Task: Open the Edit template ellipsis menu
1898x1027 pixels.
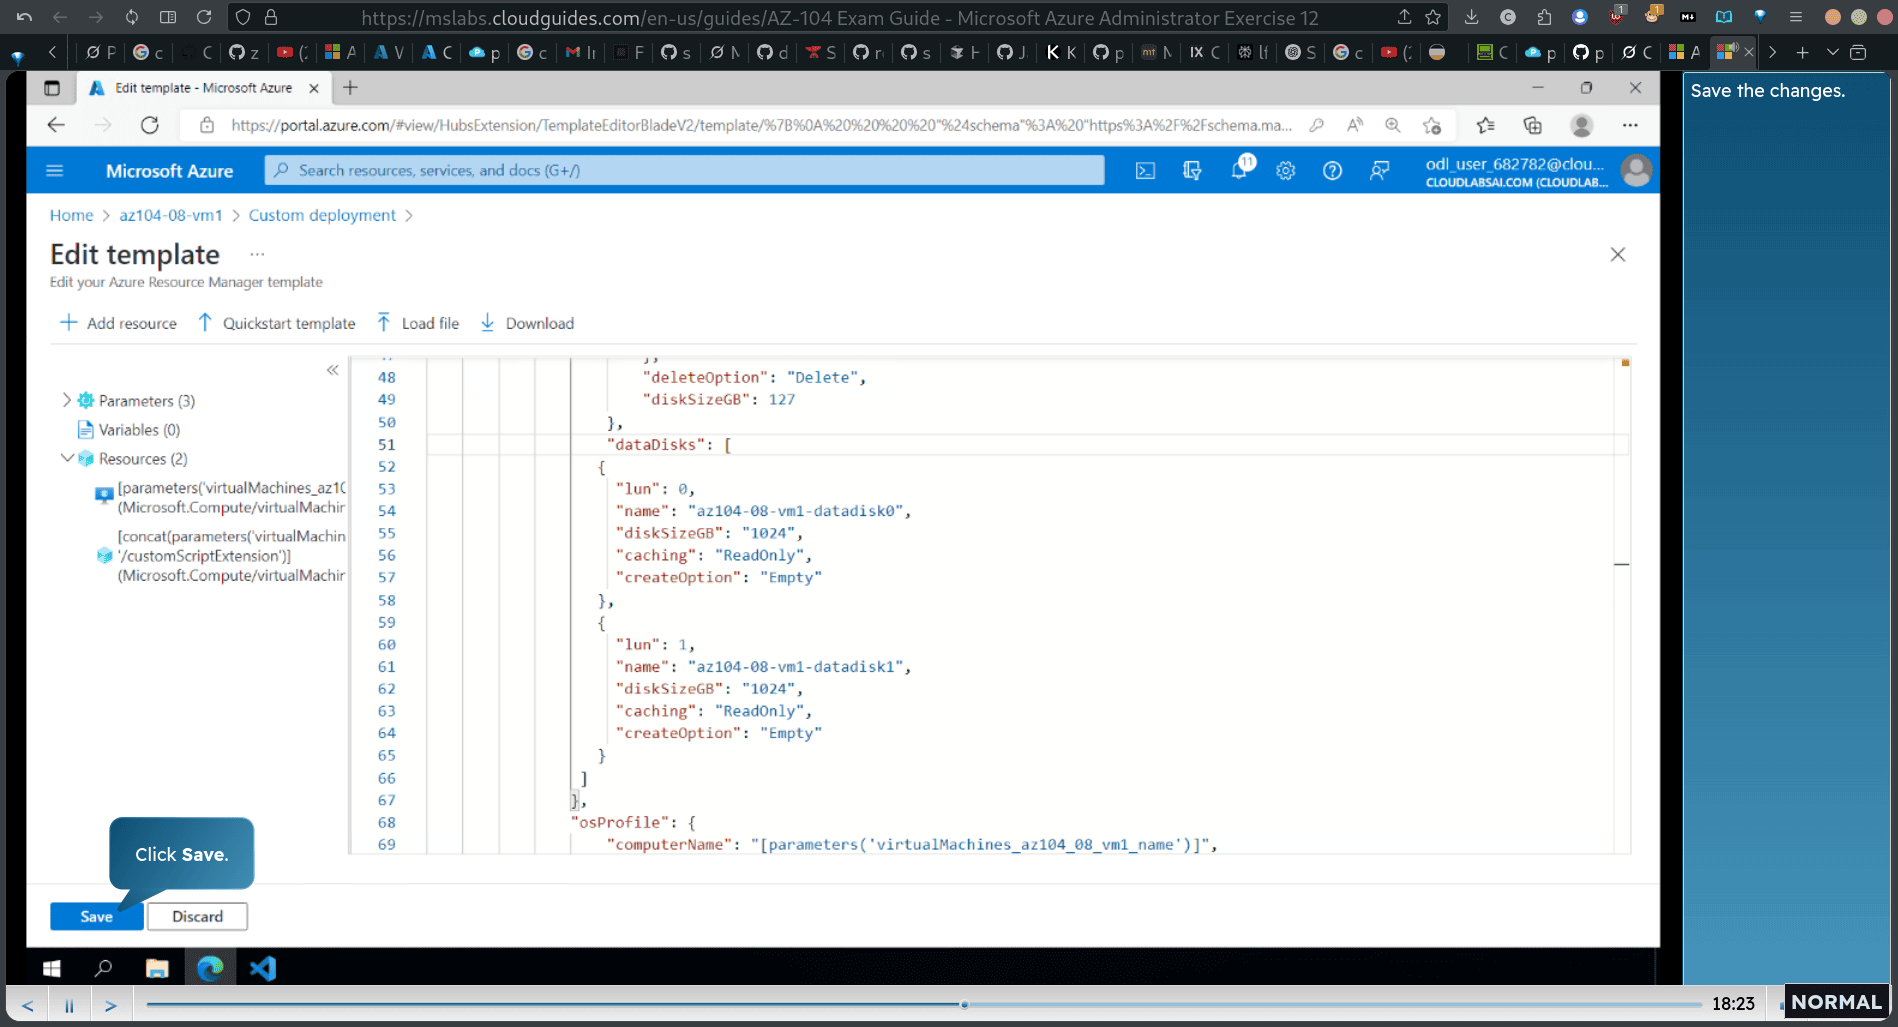Action: coord(257,255)
